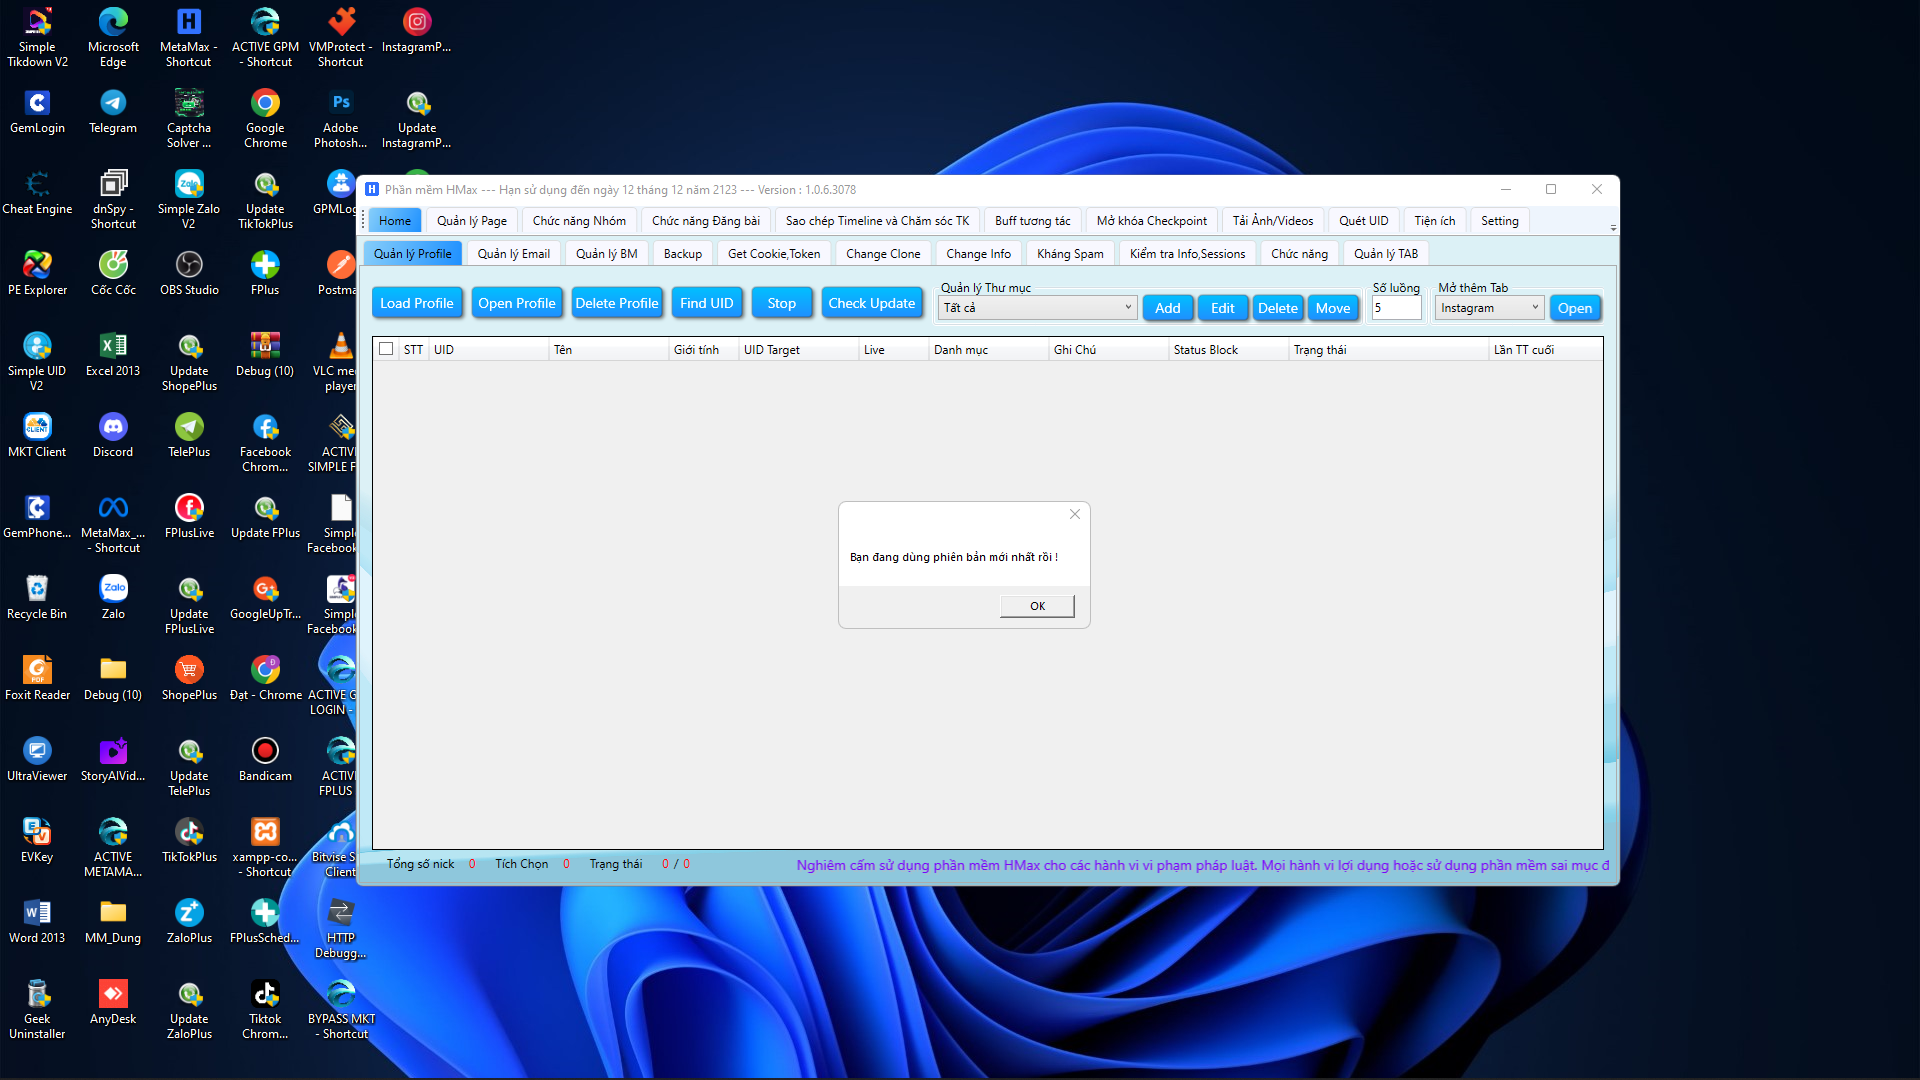The image size is (1920, 1080).
Task: Open the UltraViewer desktop icon
Action: click(x=37, y=758)
